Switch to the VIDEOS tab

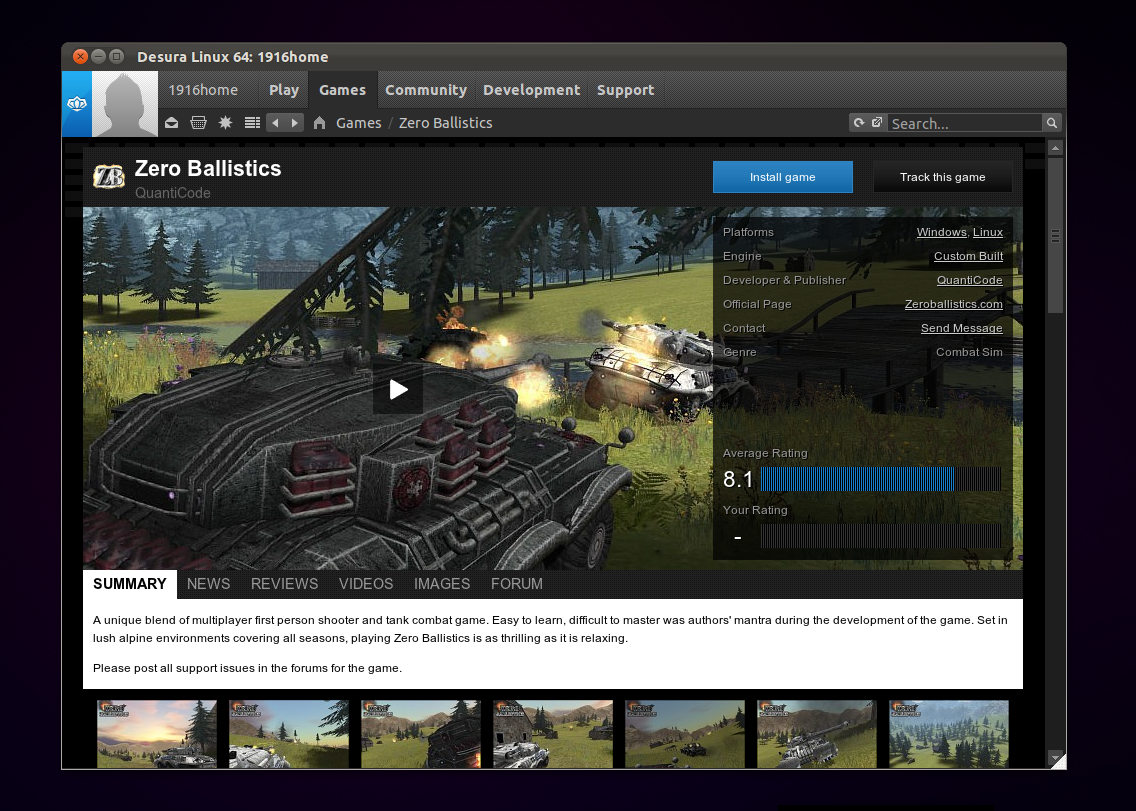pyautogui.click(x=366, y=584)
